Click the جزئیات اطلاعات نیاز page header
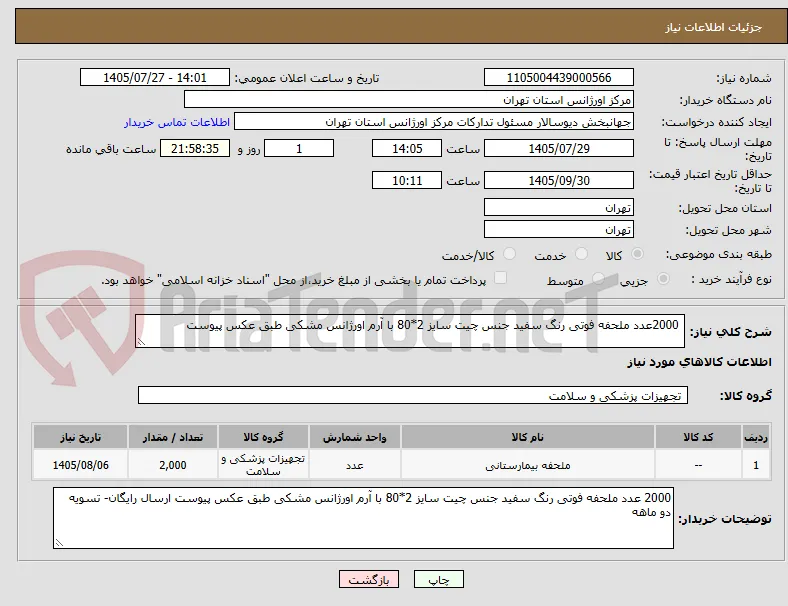This screenshot has width=788, height=606. [x=714, y=27]
